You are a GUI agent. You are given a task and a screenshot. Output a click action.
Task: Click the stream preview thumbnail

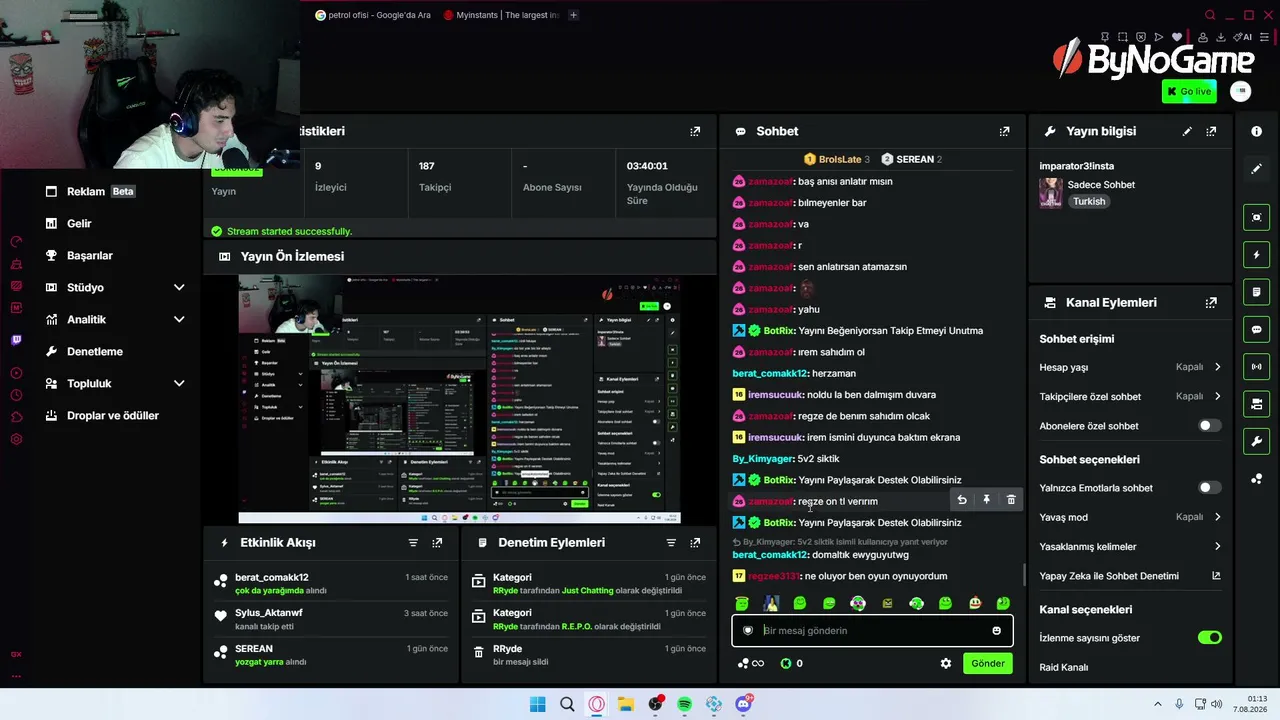[459, 399]
